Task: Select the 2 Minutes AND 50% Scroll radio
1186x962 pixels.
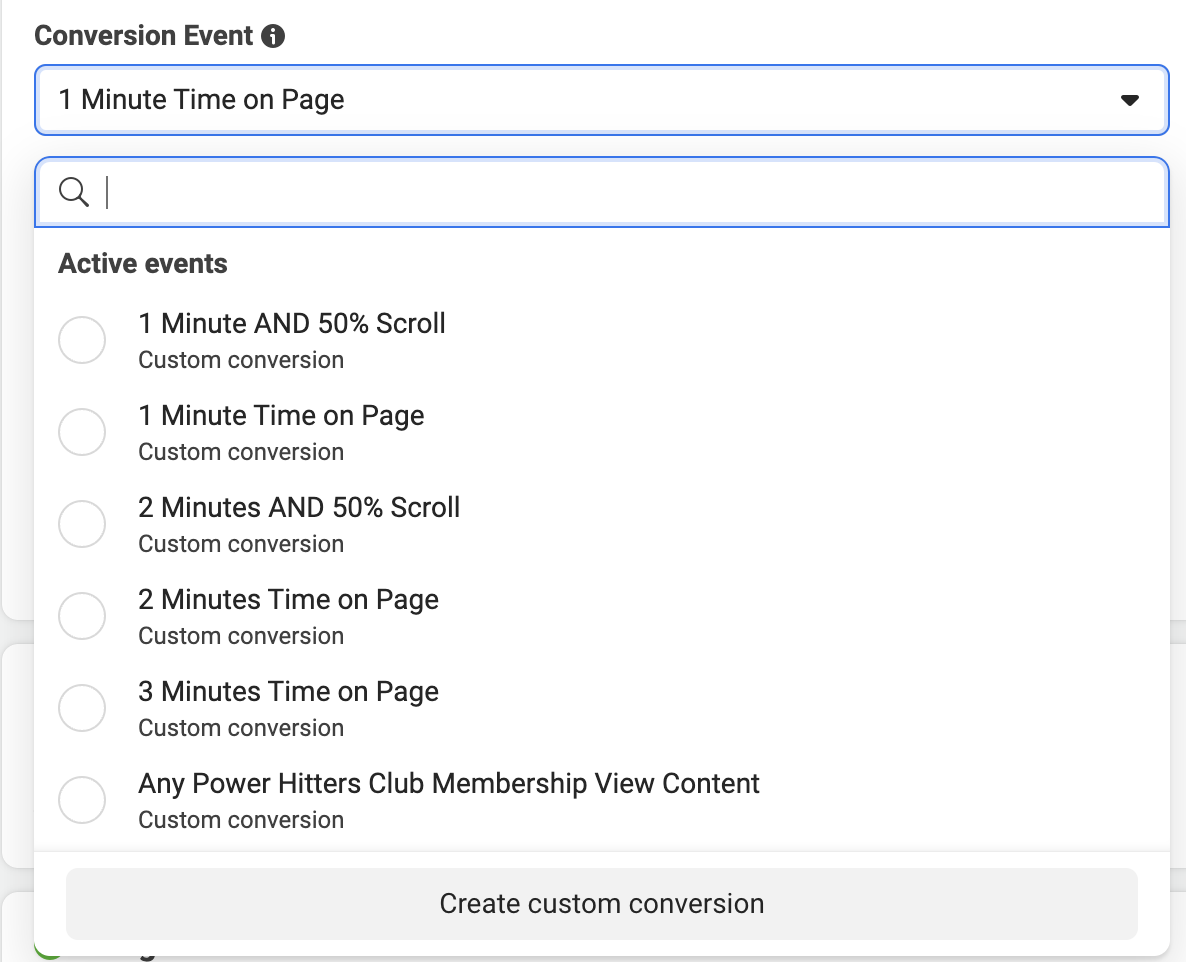Action: coord(82,523)
